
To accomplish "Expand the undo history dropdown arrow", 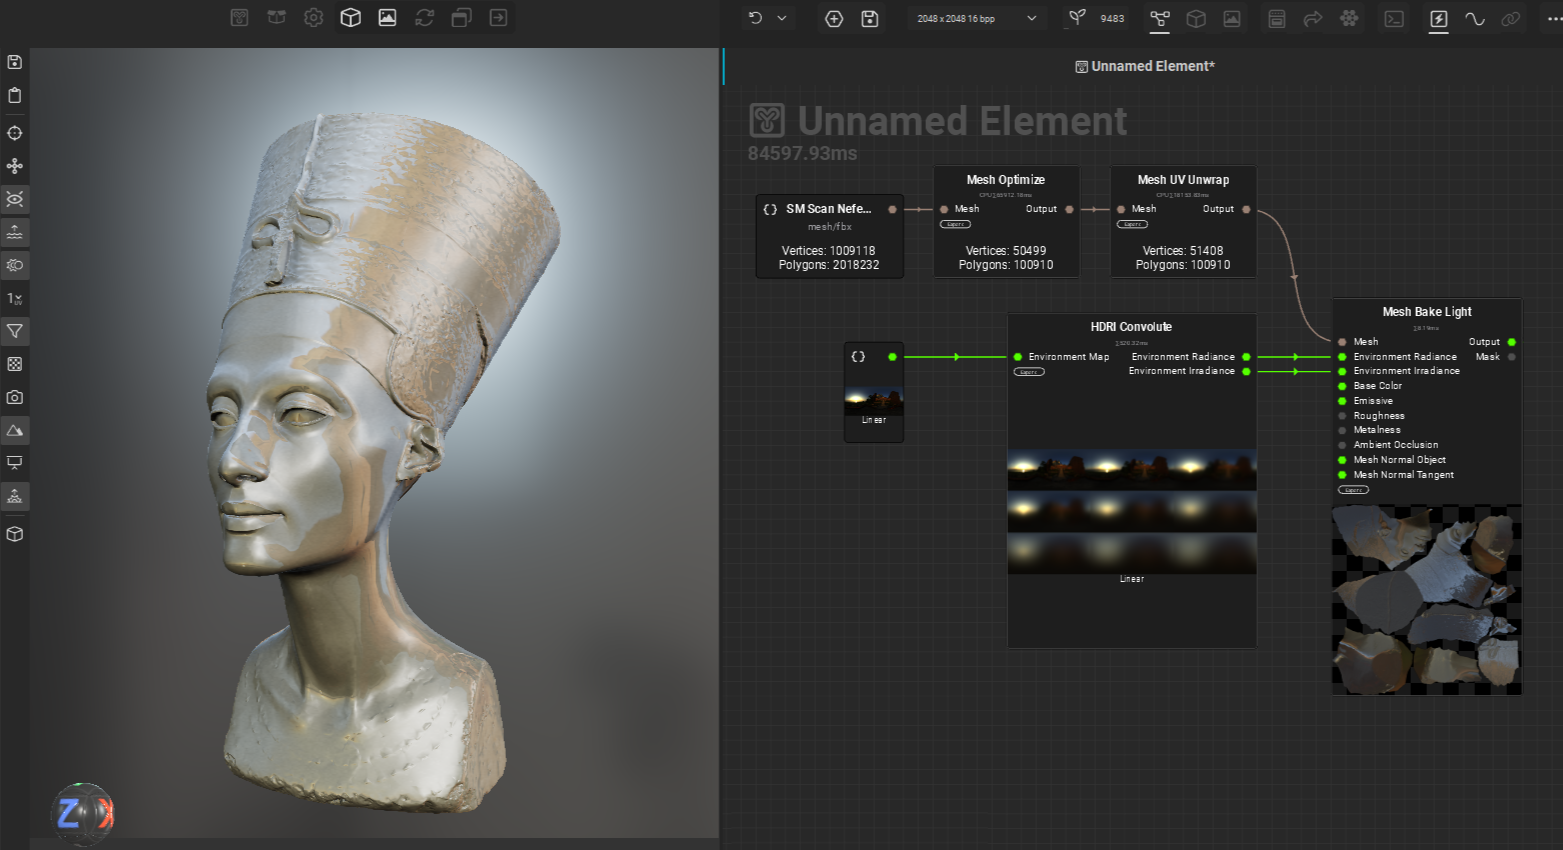I will (782, 18).
